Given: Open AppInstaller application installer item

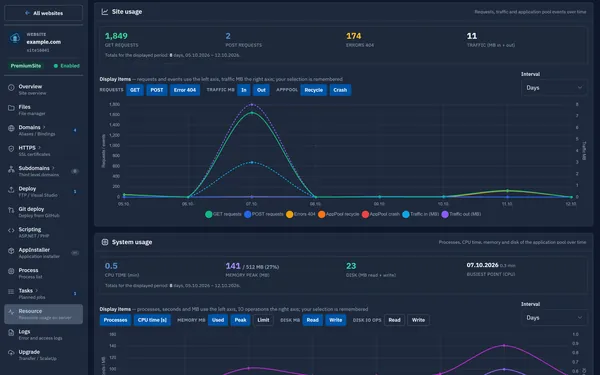Looking at the screenshot, I should click(44, 253).
